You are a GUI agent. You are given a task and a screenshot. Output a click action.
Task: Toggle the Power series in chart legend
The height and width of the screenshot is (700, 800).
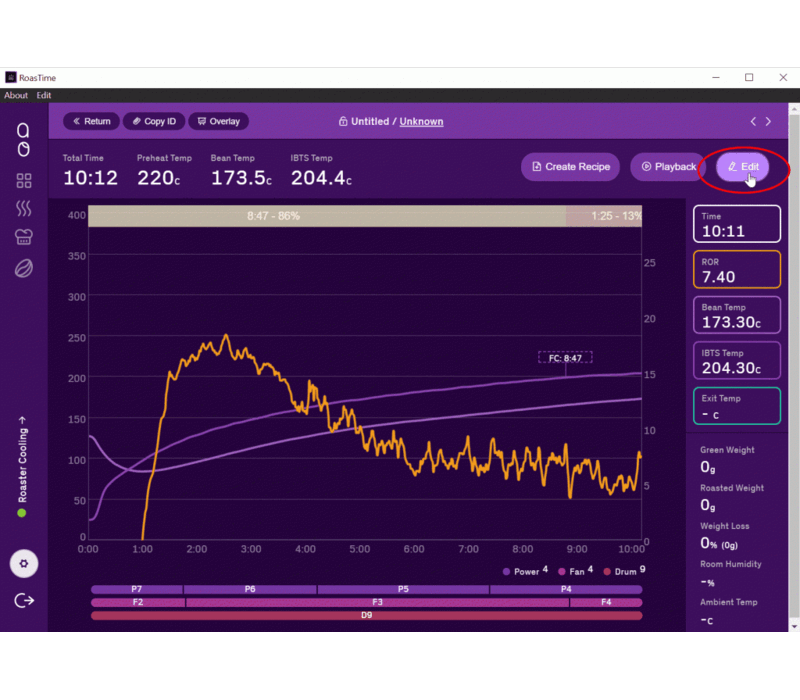point(525,572)
